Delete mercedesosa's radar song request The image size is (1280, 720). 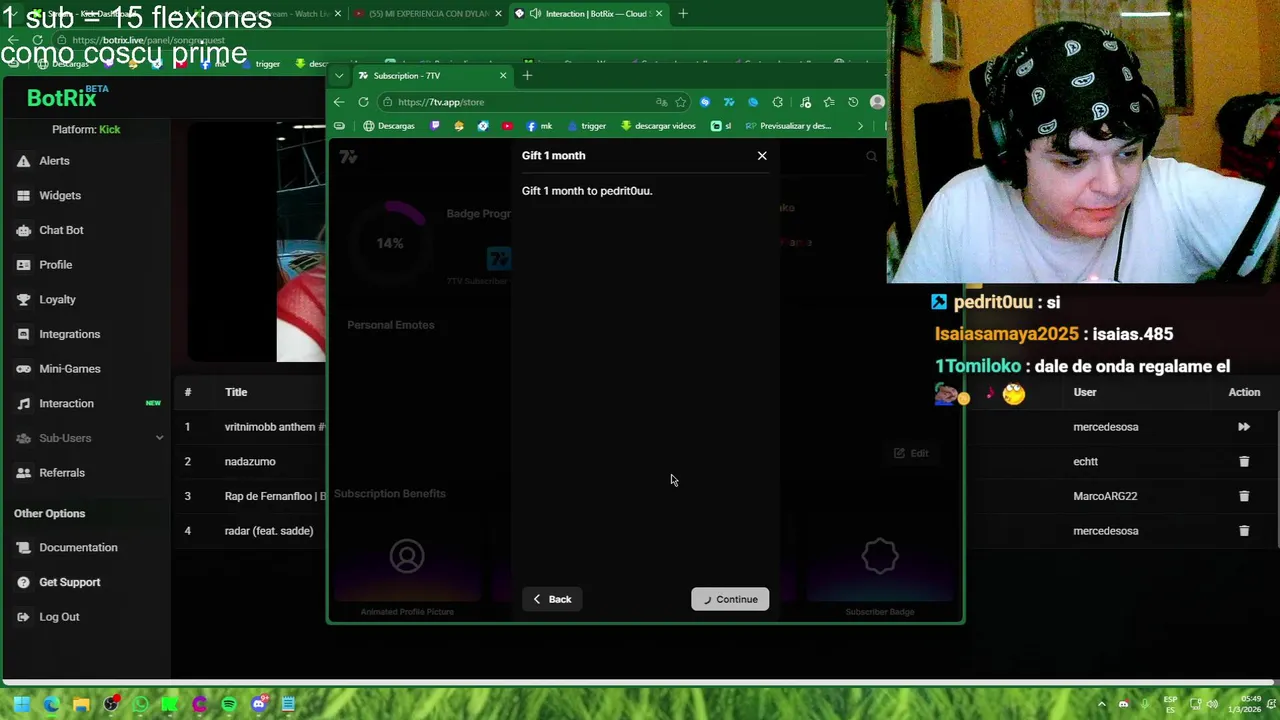pos(1244,531)
